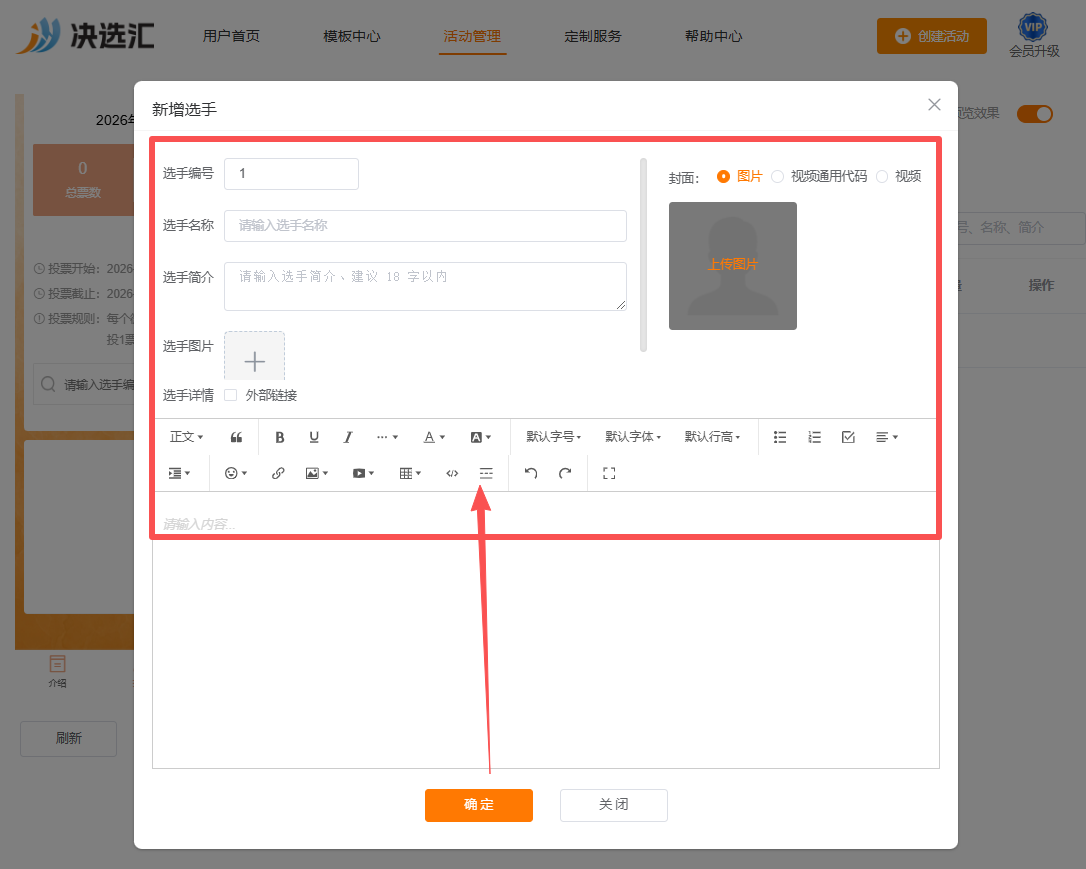This screenshot has height=869, width=1086.
Task: Click the 总票数 stat card in background
Action: (x=83, y=180)
